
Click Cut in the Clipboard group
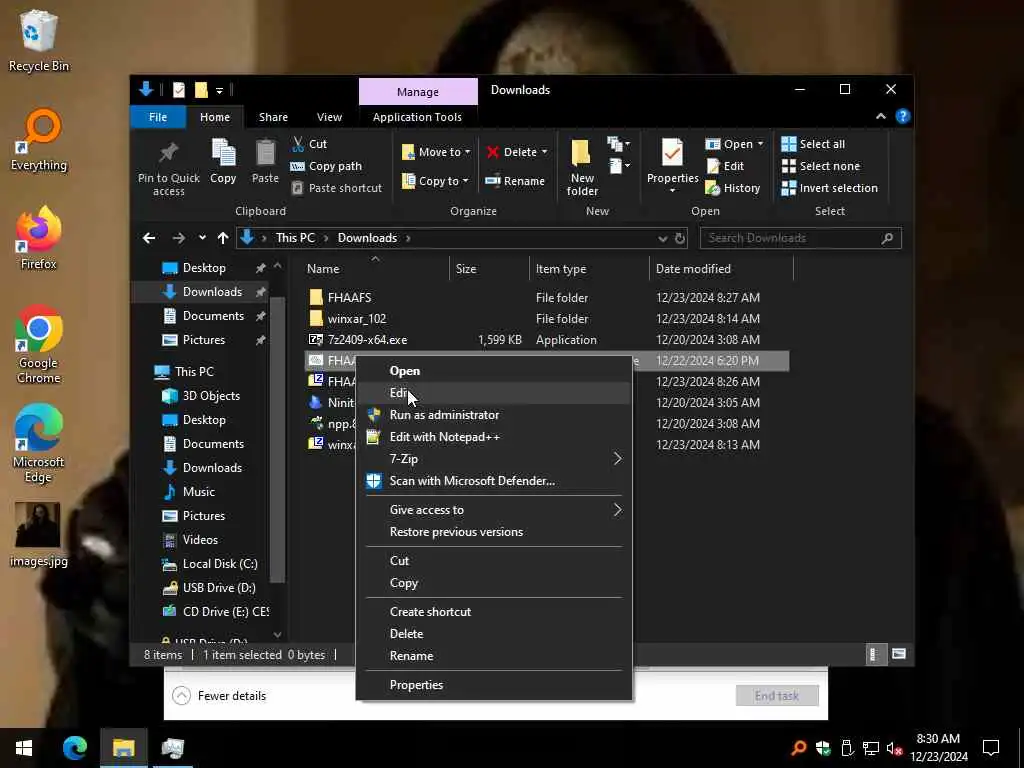pyautogui.click(x=310, y=144)
